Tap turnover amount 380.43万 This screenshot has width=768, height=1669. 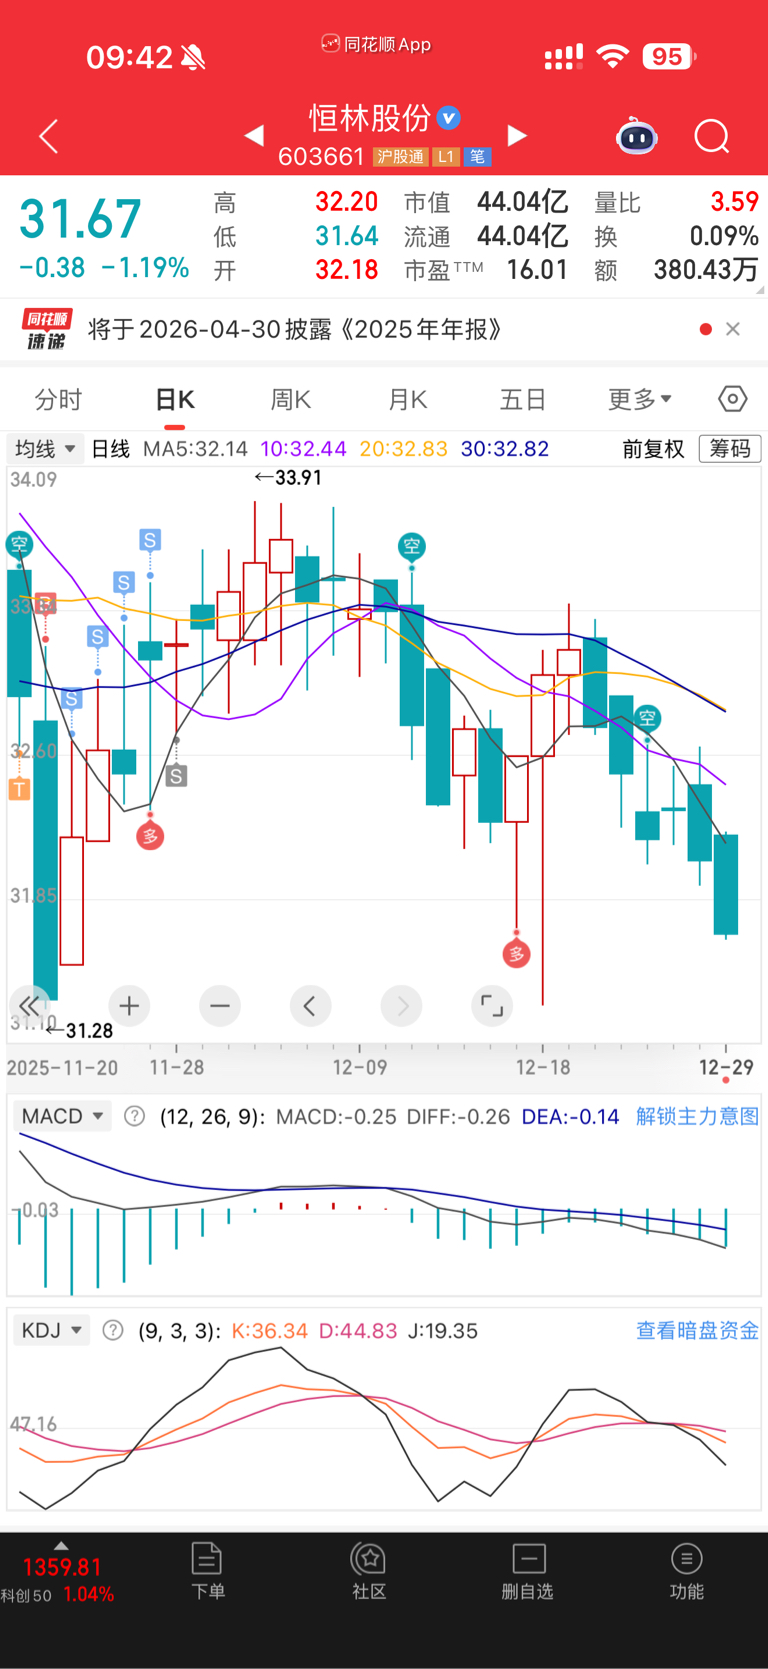point(706,270)
